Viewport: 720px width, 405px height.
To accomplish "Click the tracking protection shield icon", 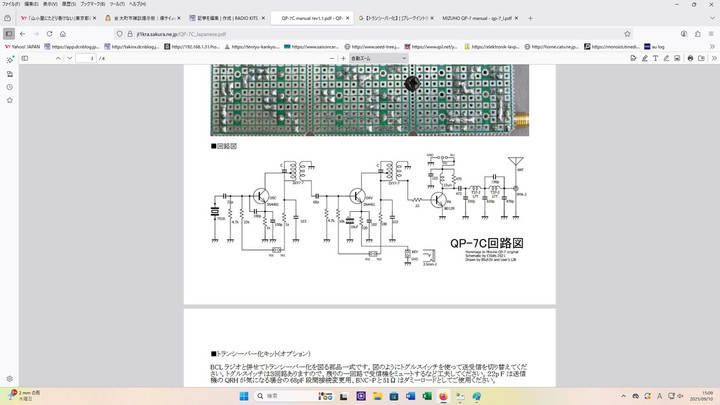I will pos(120,34).
